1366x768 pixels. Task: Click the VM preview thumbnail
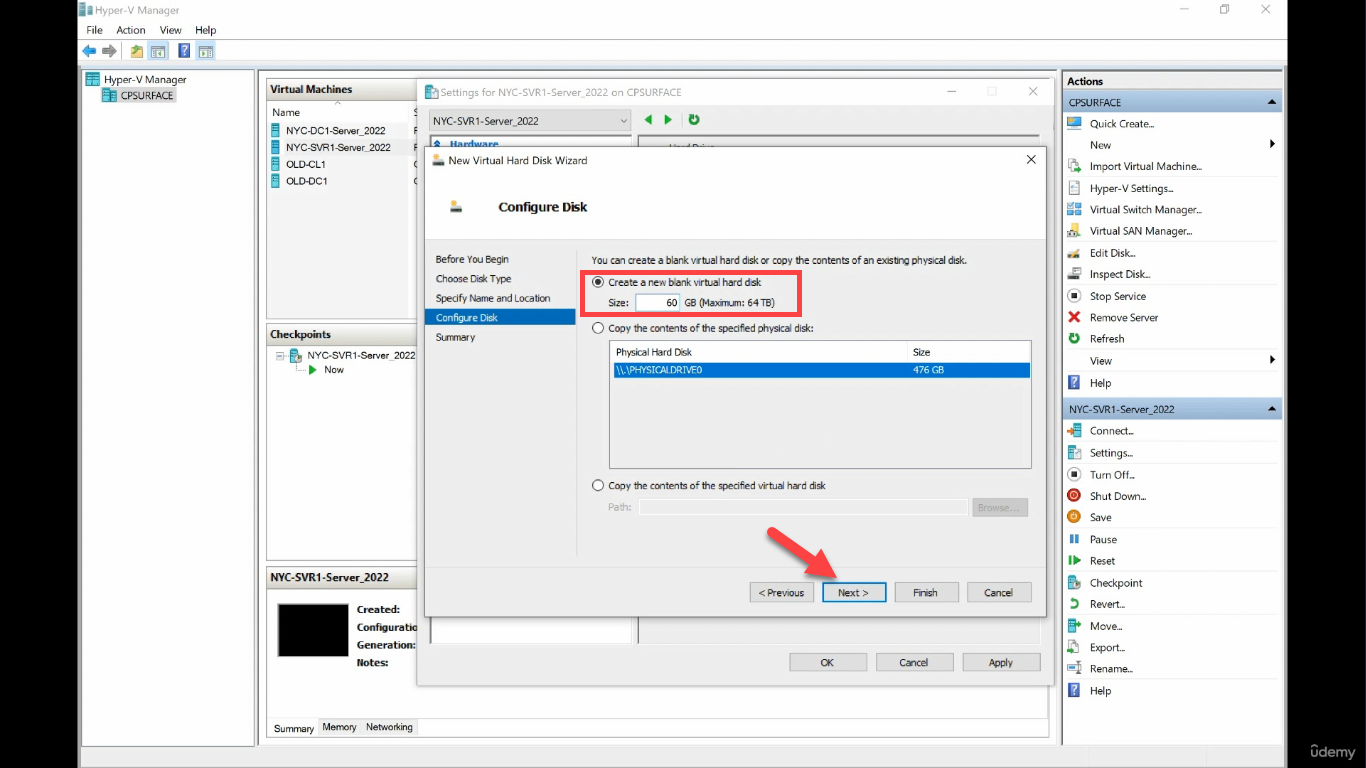(x=313, y=630)
